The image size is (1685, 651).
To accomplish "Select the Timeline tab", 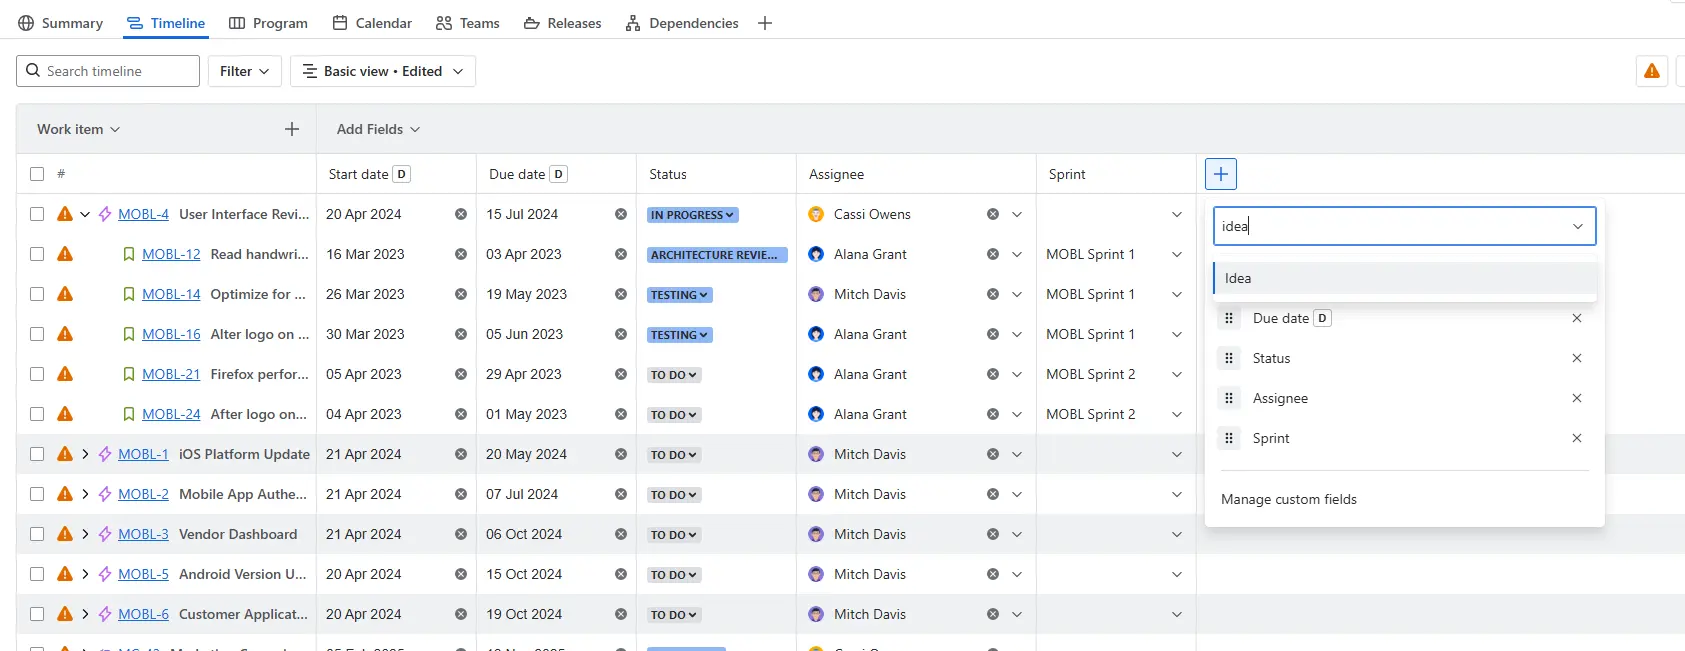I will pos(166,23).
